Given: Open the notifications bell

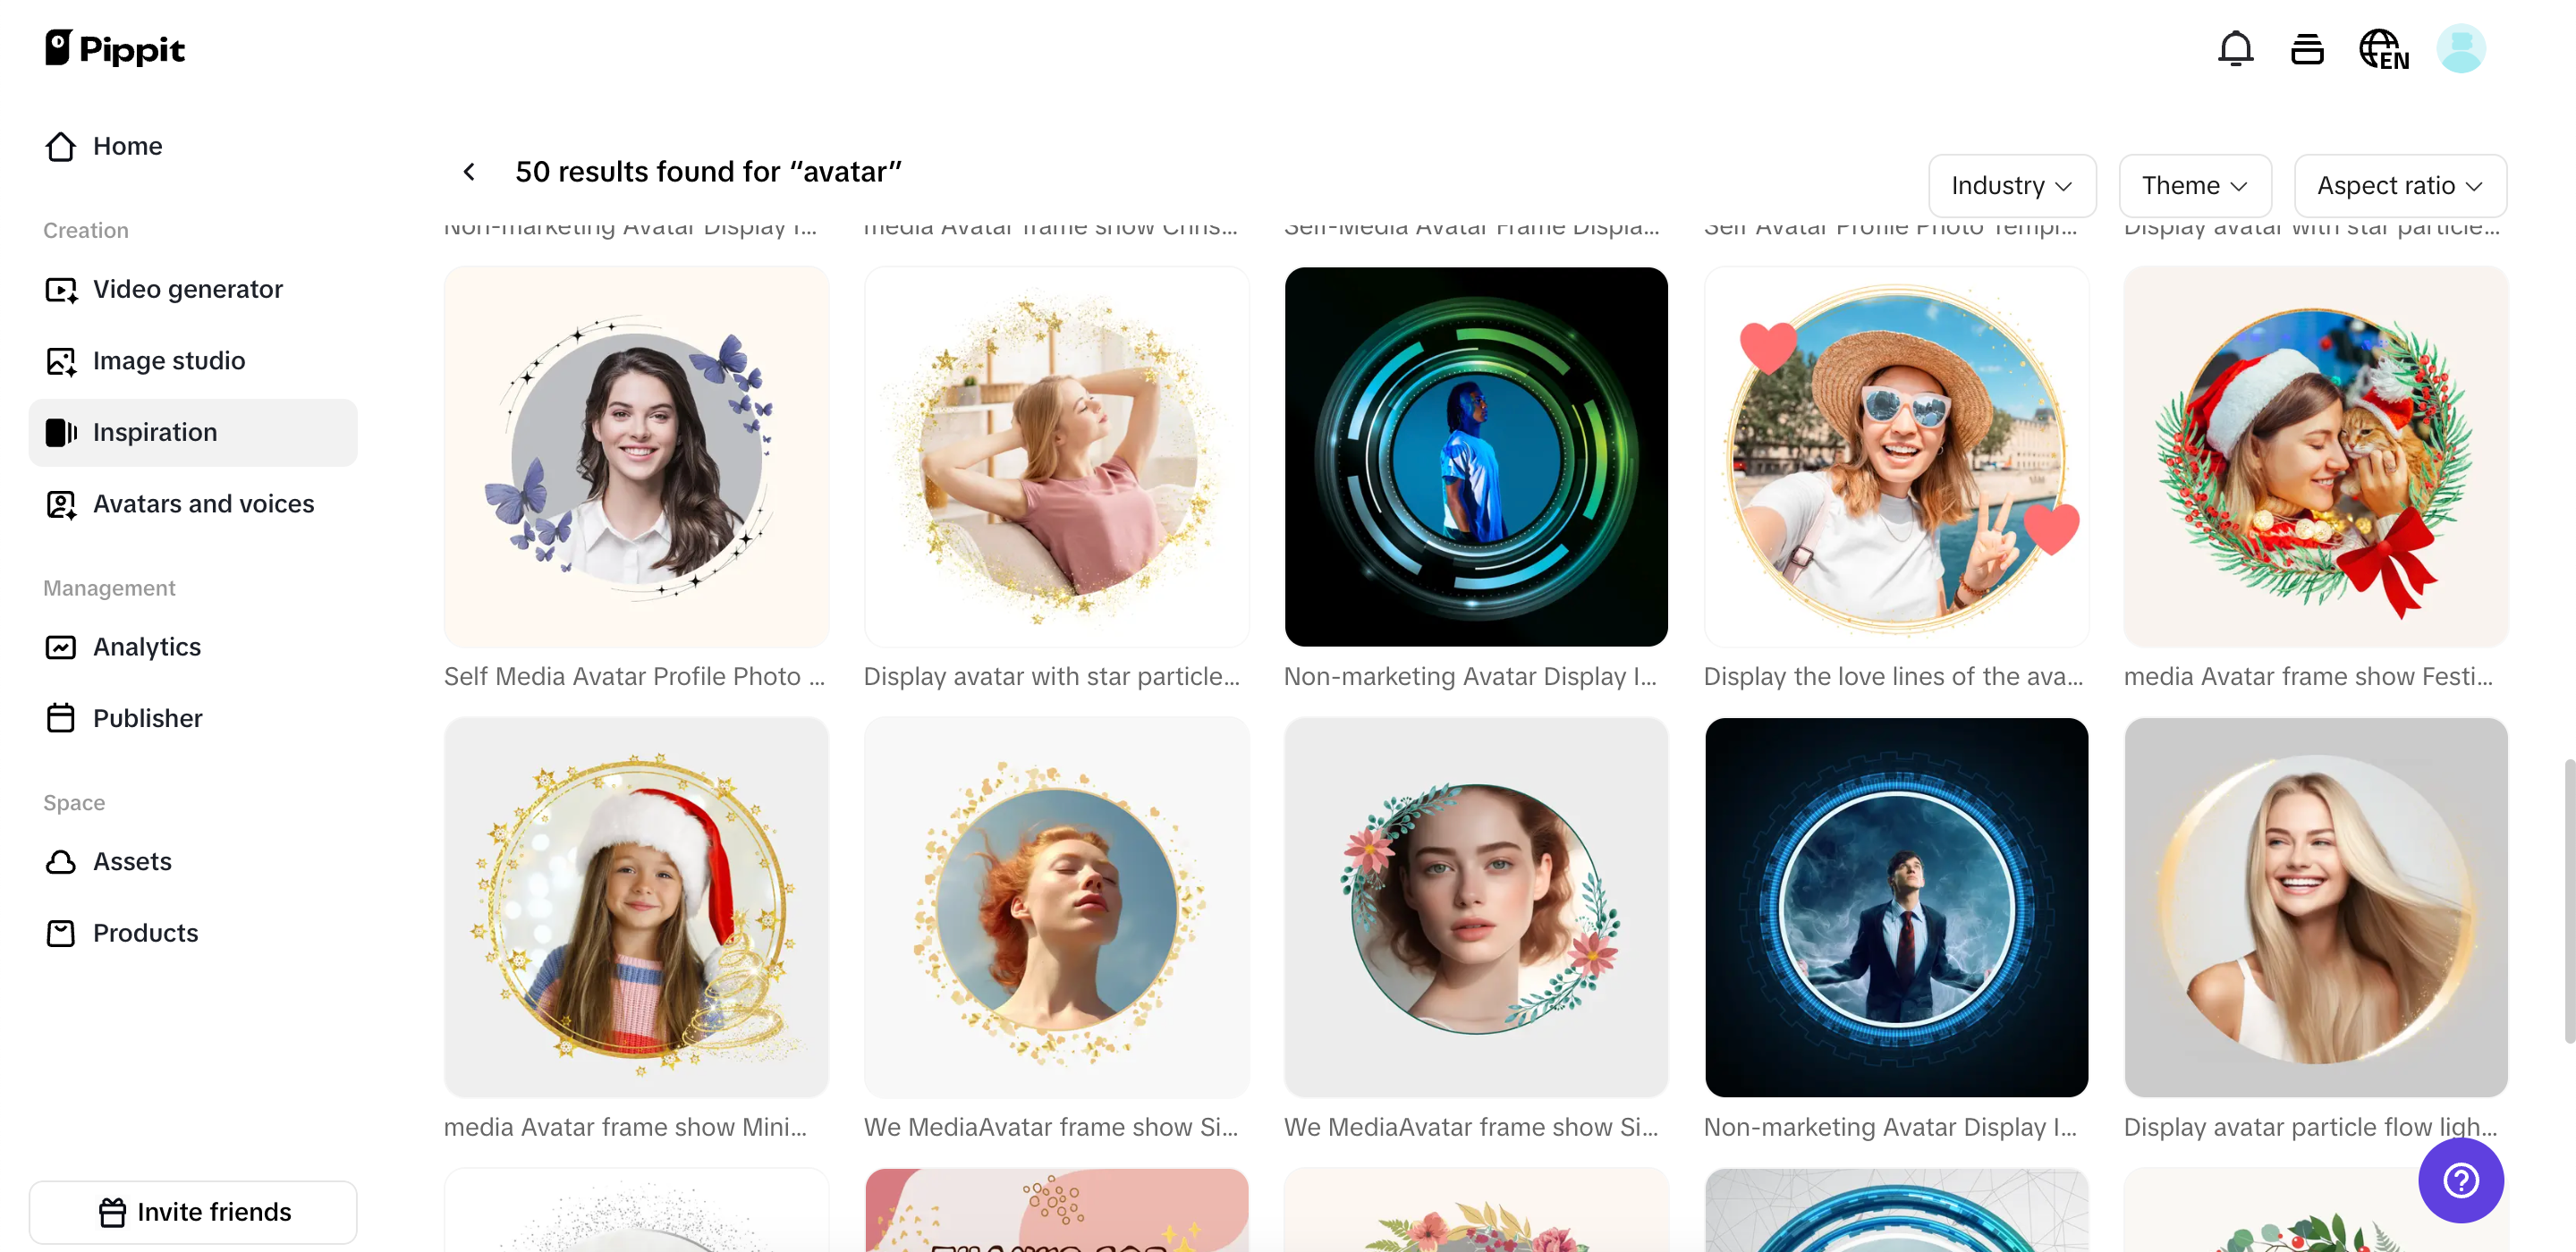Looking at the screenshot, I should (2236, 47).
